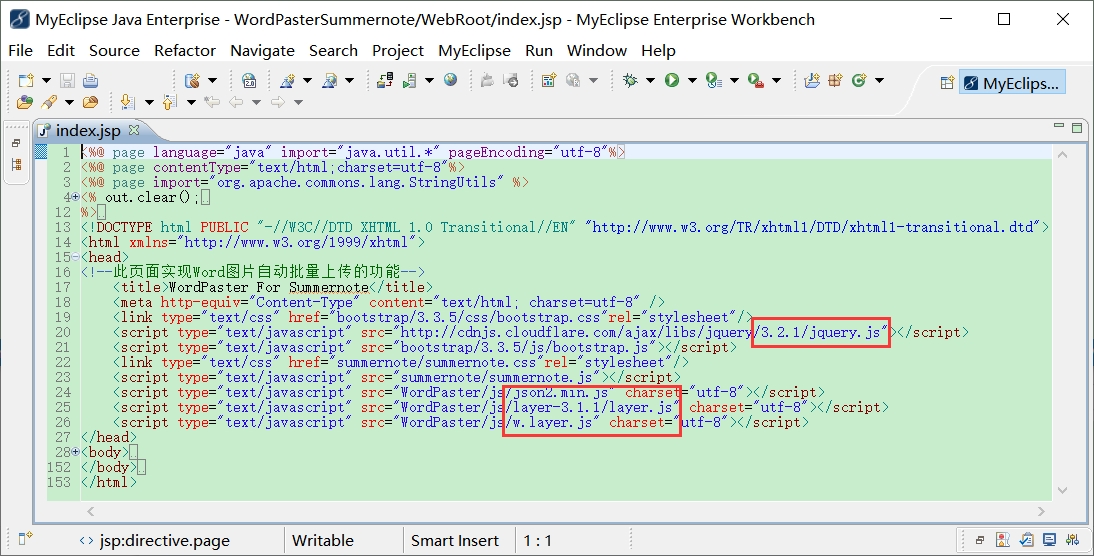
Task: Click the Previous Annotation arrow icon
Action: point(170,103)
